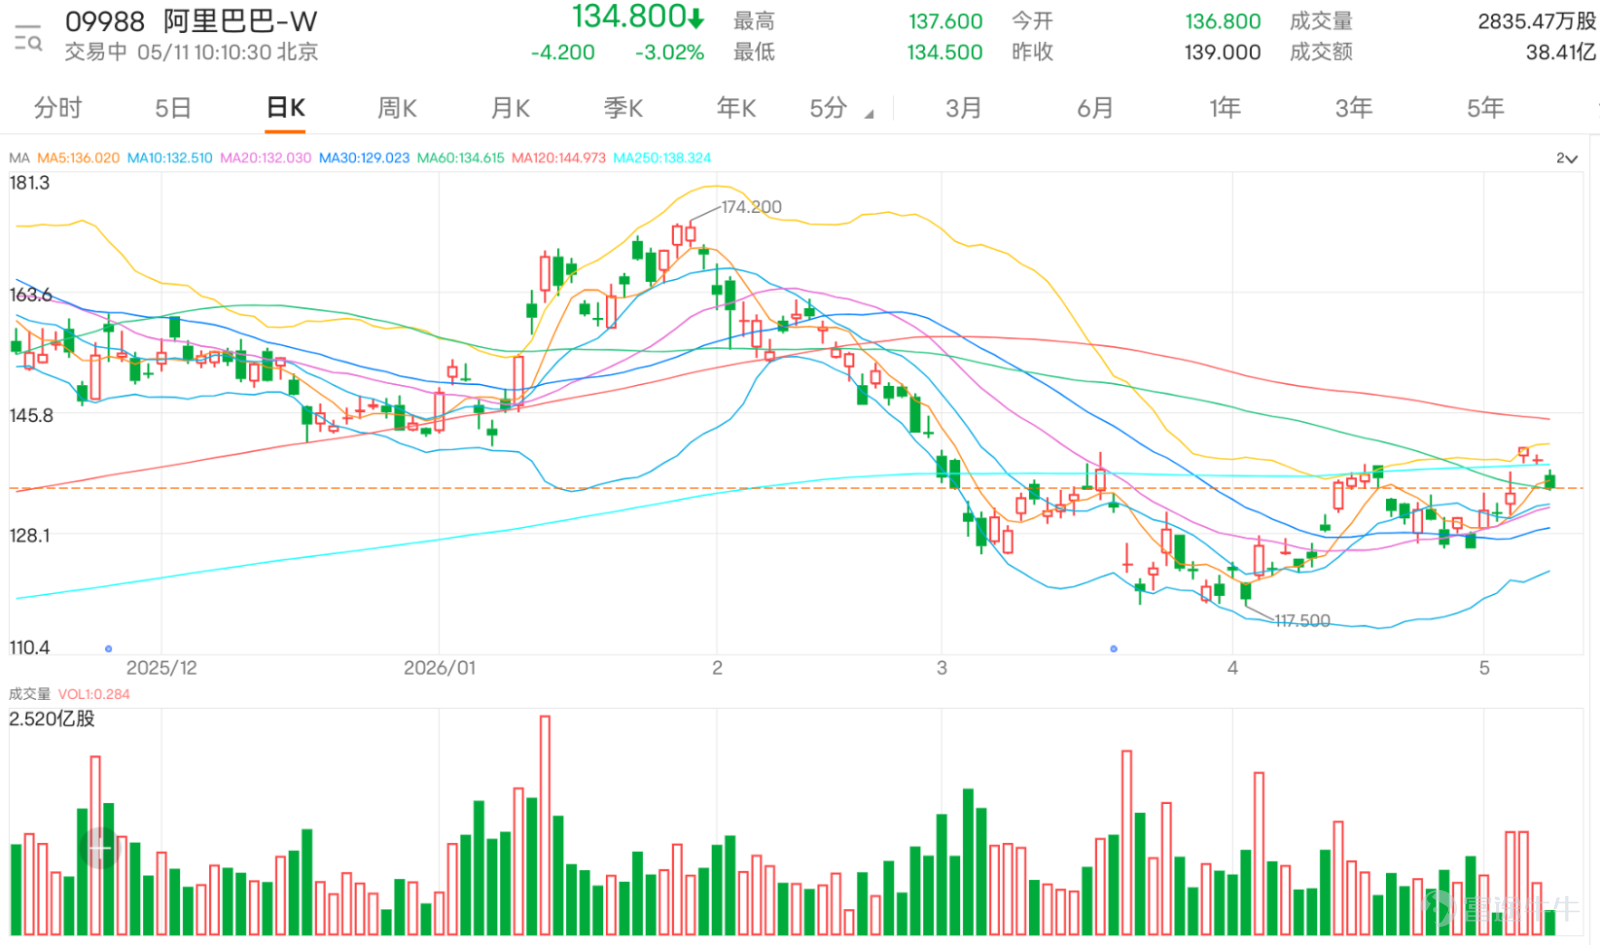Image resolution: width=1600 pixels, height=945 pixels.
Task: Click the 最低 134.500 low value
Action: coord(945,52)
